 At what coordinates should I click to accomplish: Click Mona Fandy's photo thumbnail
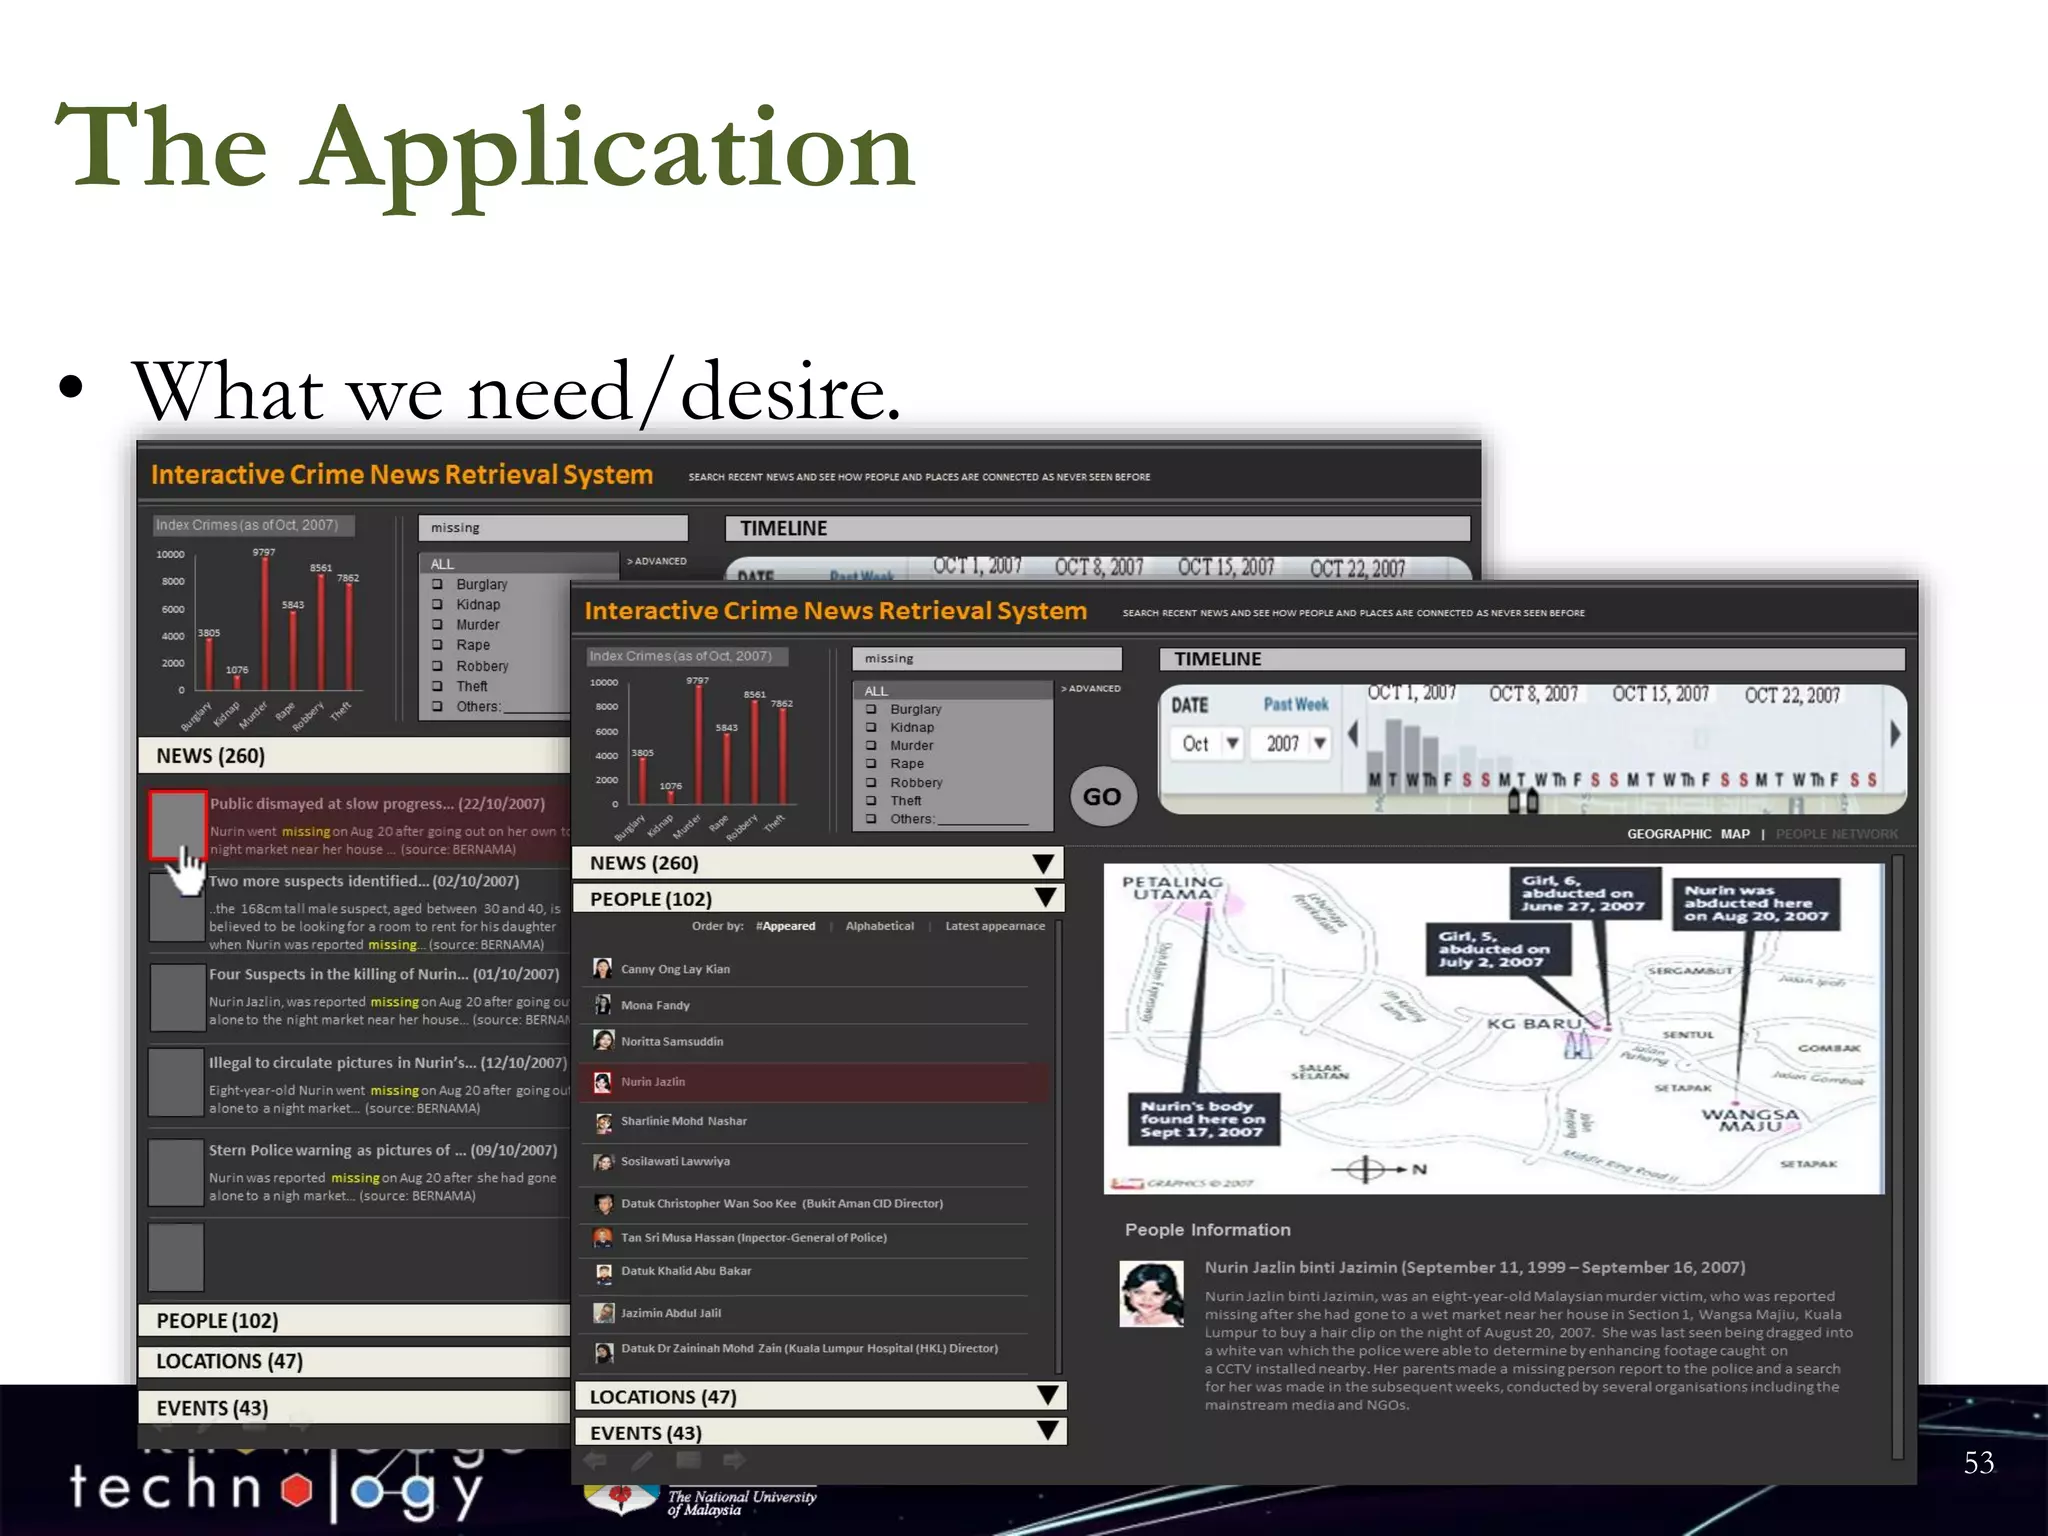(x=602, y=1004)
